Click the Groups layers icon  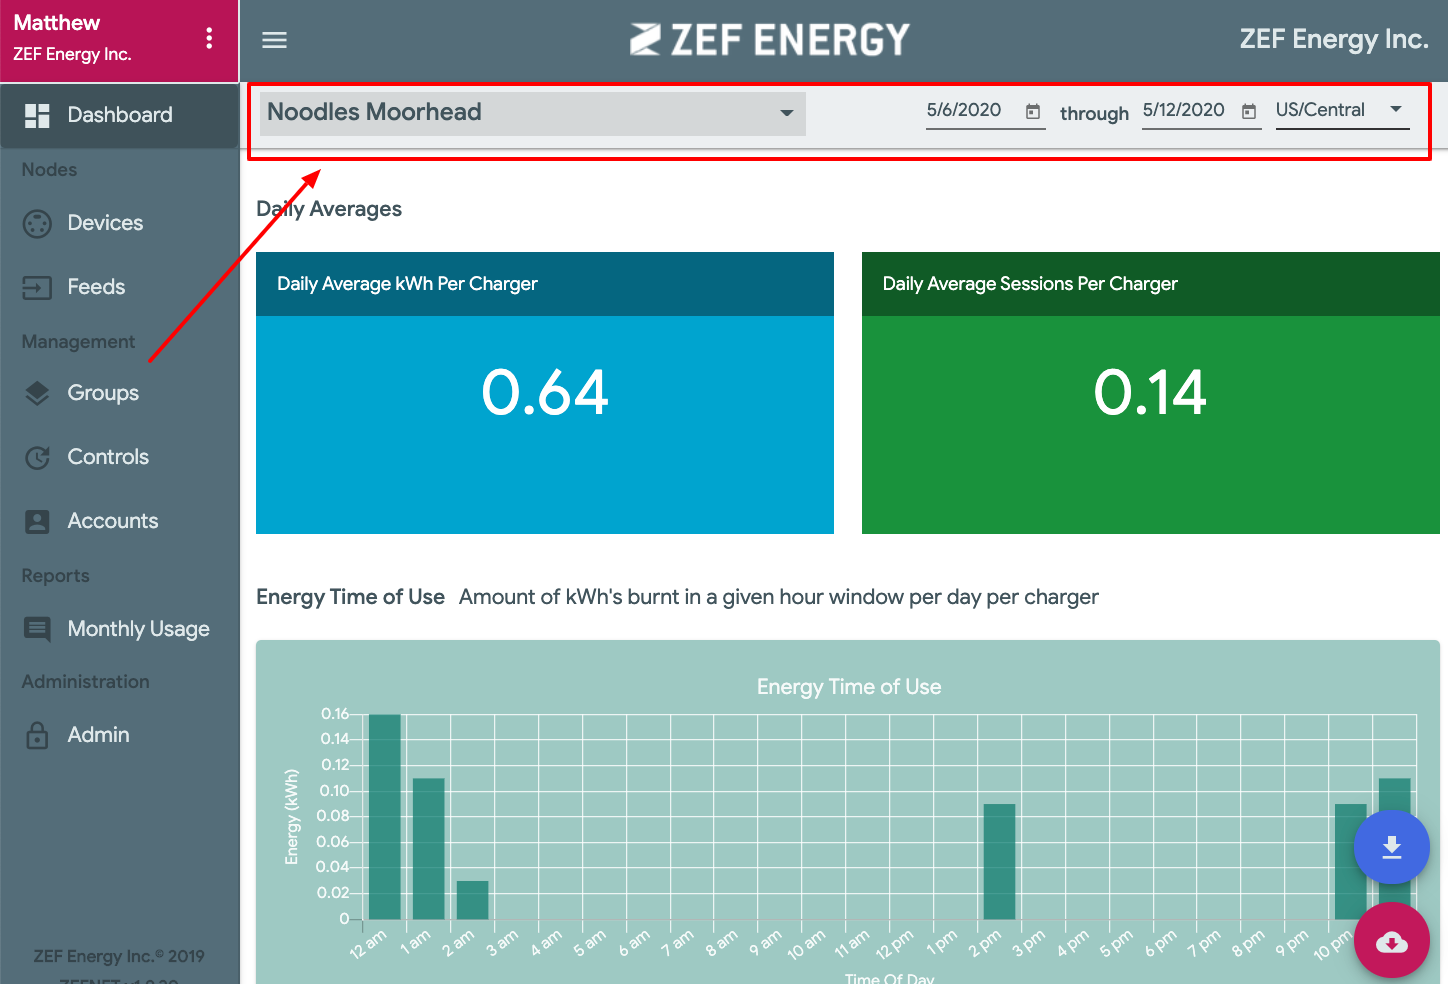point(37,393)
